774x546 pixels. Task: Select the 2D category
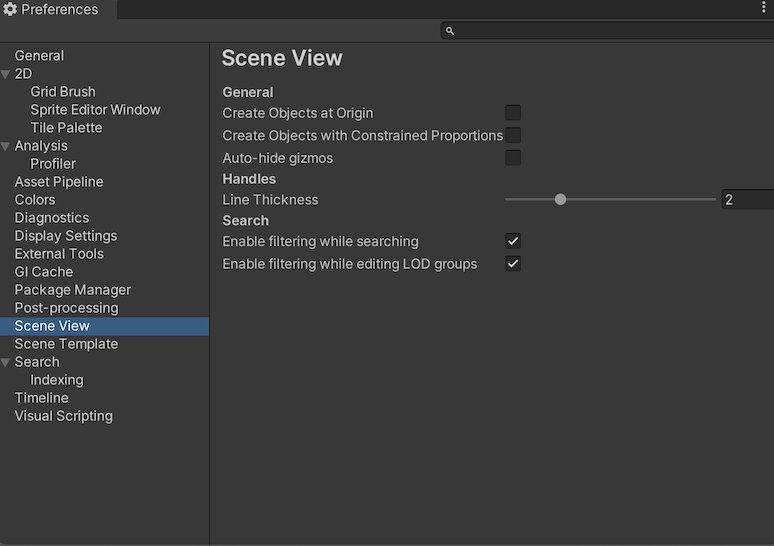(23, 74)
